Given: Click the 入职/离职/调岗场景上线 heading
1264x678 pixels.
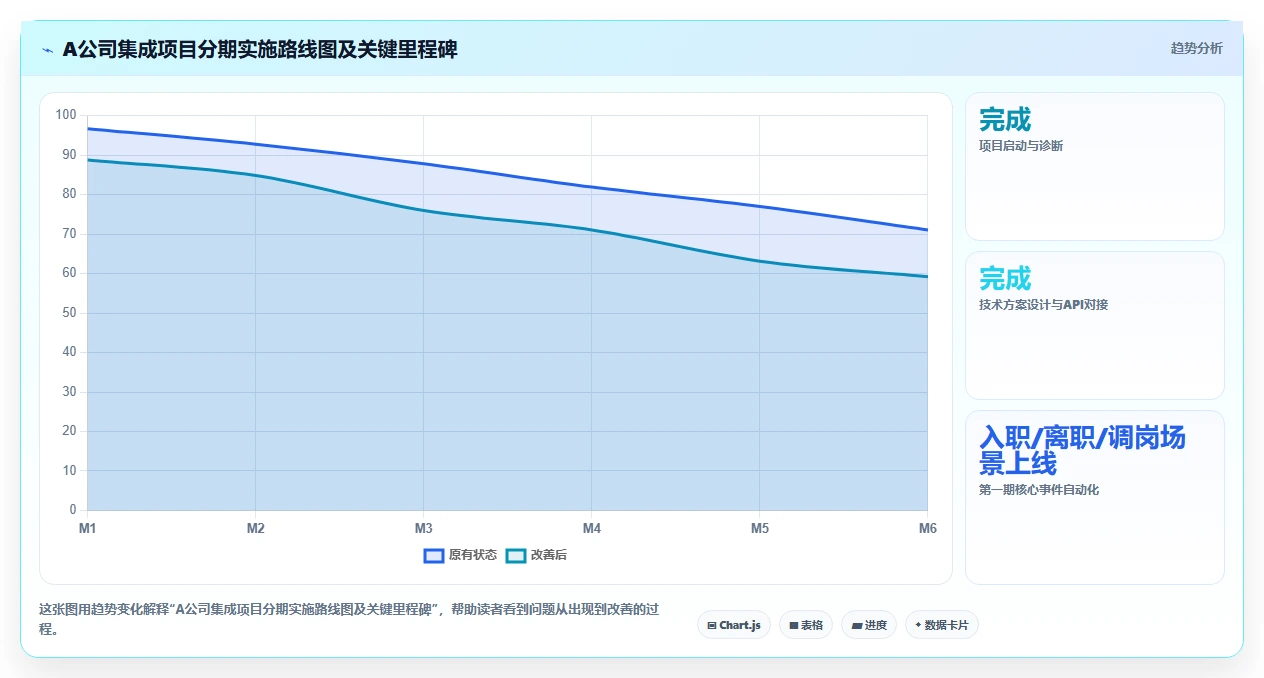Looking at the screenshot, I should (x=1082, y=451).
